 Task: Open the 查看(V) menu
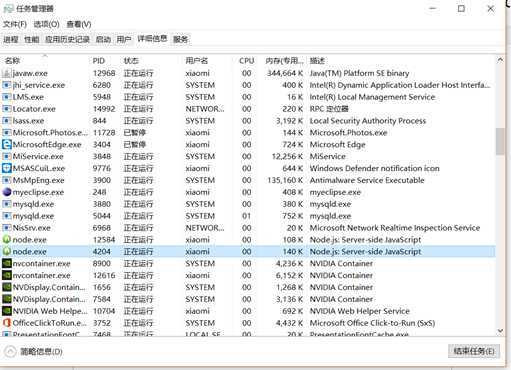tap(79, 24)
